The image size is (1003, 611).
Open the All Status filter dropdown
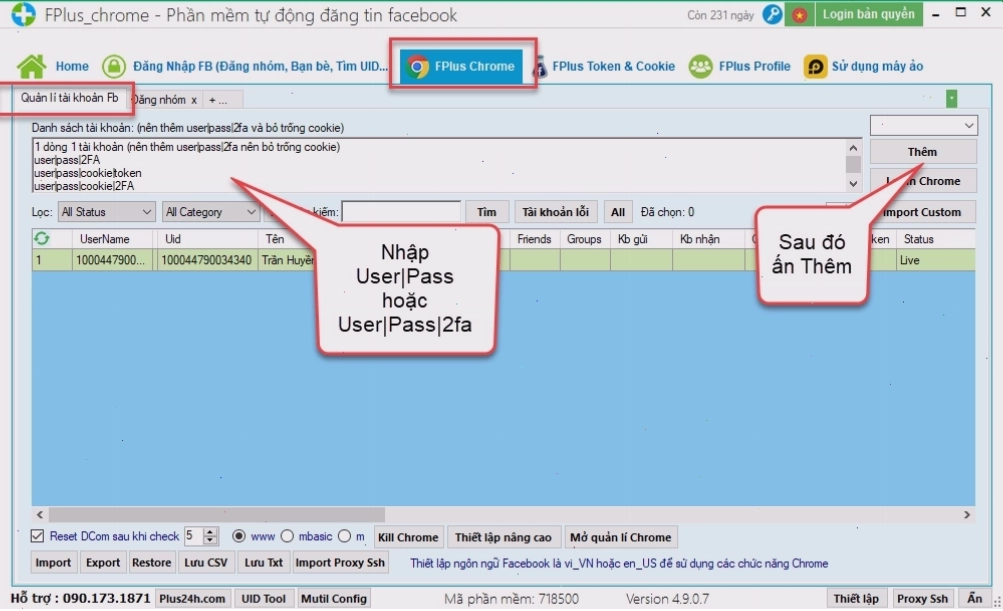pyautogui.click(x=106, y=212)
